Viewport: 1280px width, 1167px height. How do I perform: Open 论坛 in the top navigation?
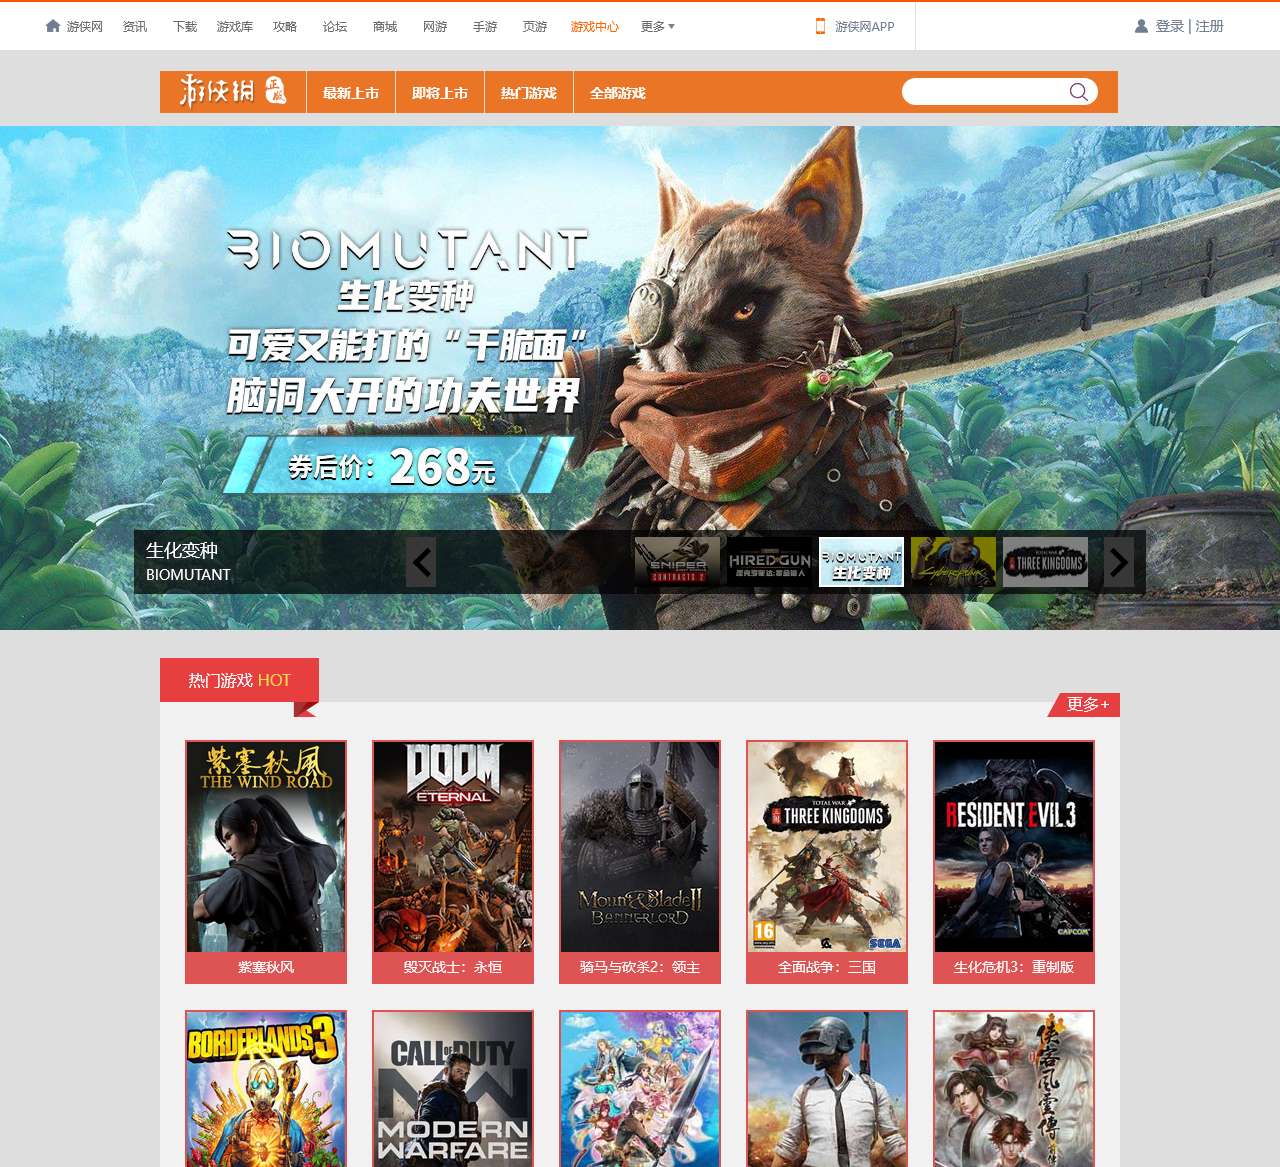tap(335, 27)
